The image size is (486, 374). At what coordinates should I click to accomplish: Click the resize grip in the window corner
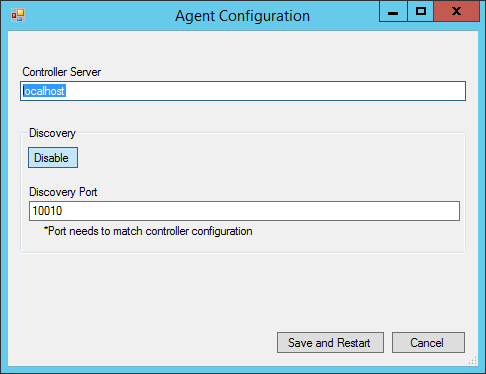click(x=473, y=361)
